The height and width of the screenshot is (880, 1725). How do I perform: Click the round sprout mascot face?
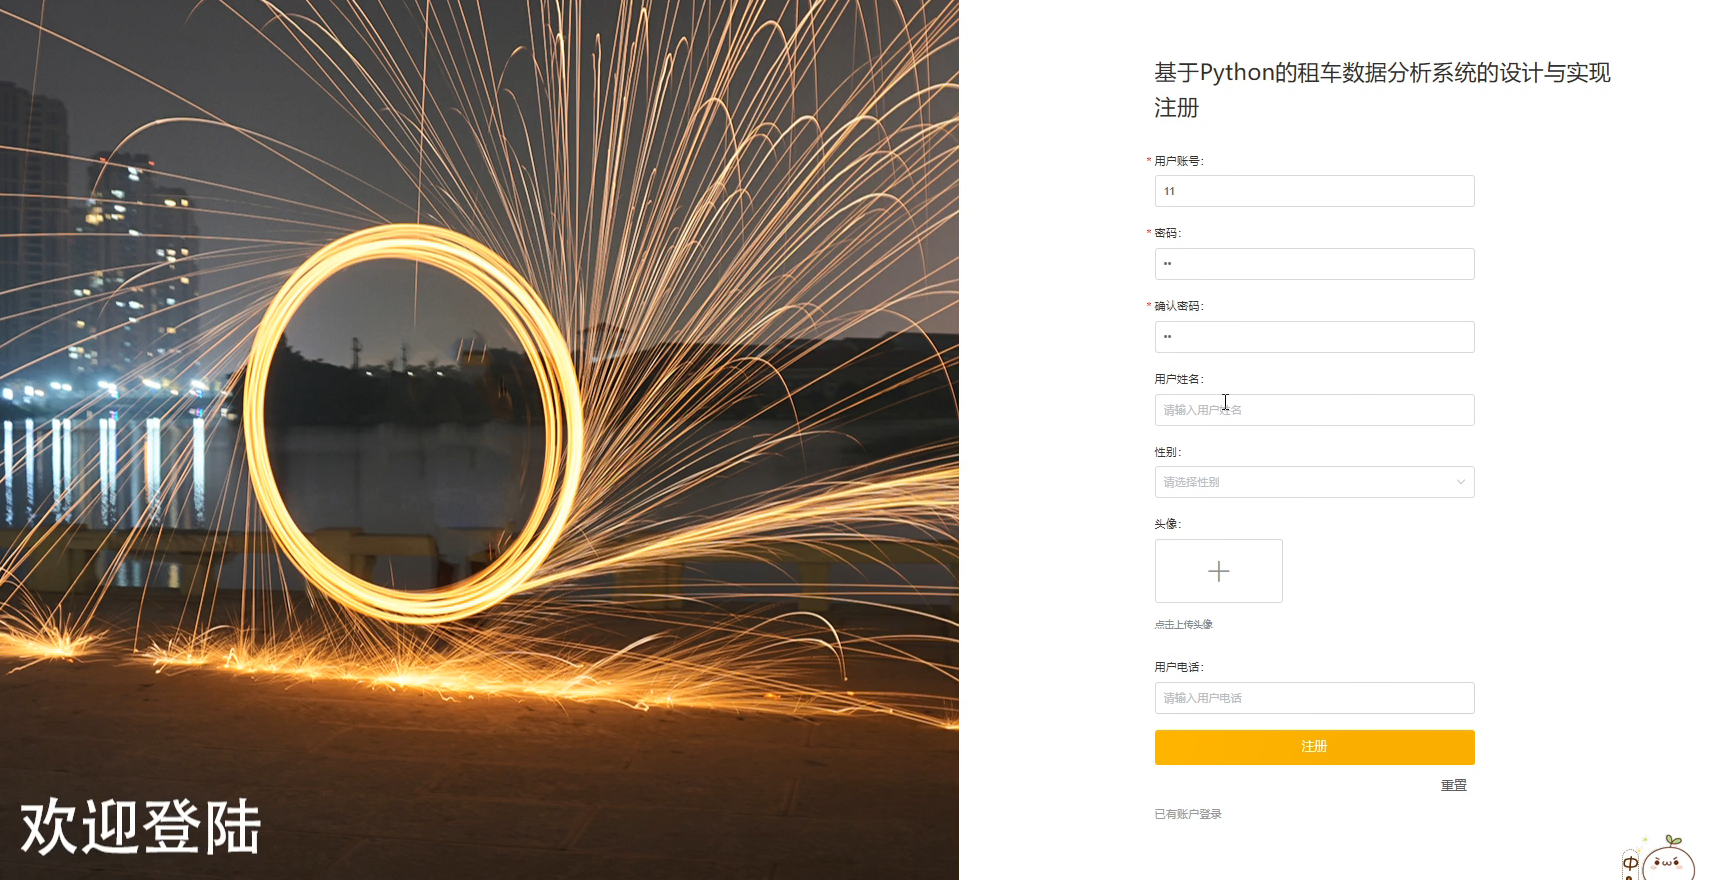coord(1668,862)
